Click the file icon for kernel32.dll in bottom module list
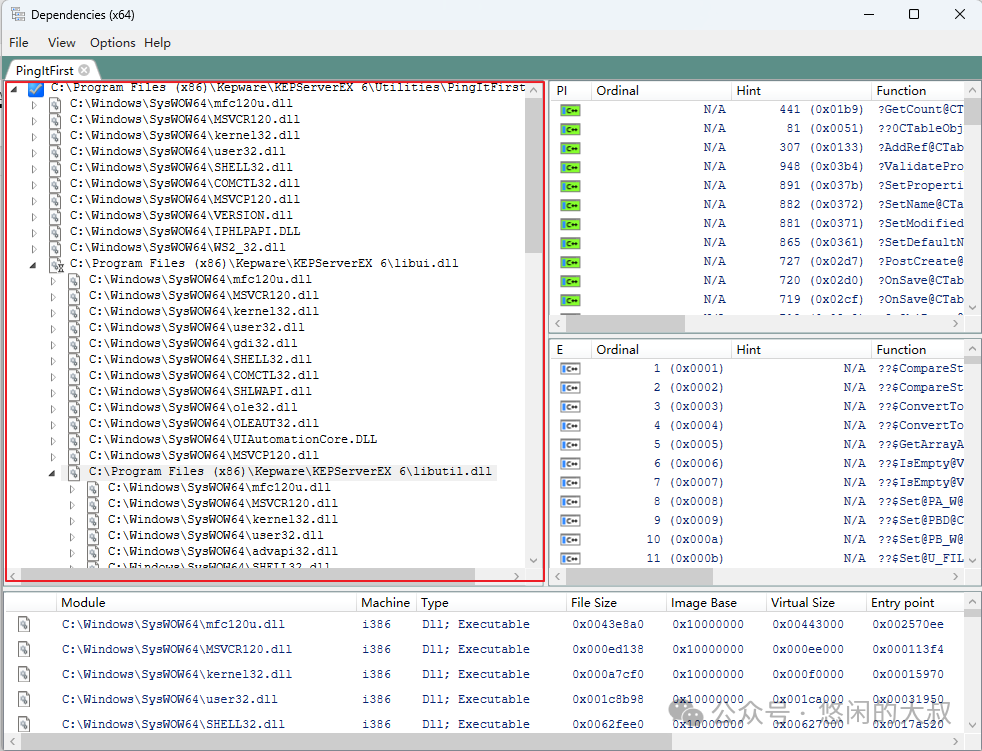 (x=24, y=674)
